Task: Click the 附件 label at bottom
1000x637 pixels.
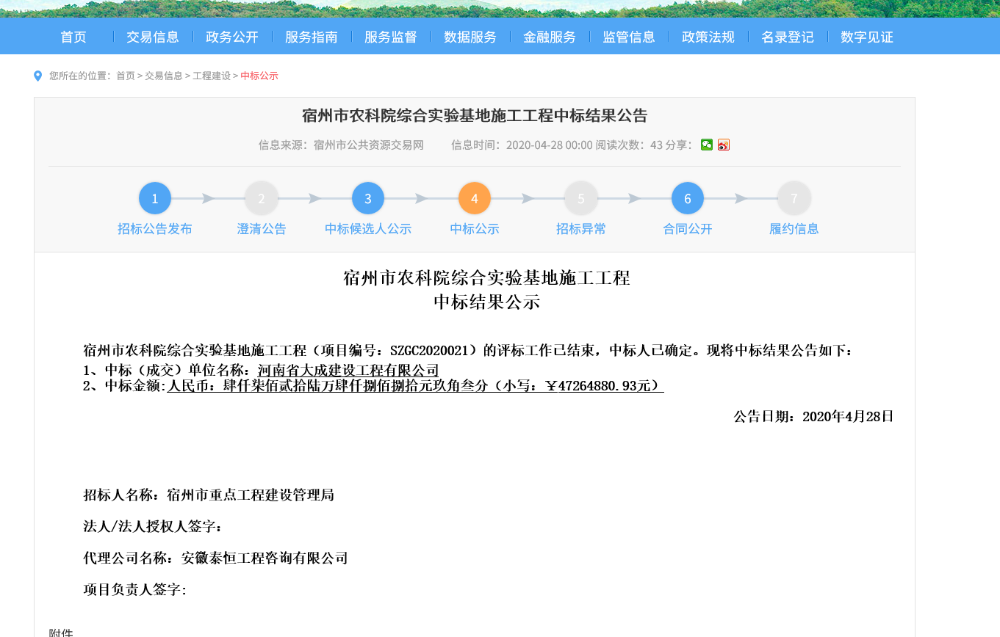Action: [61, 633]
